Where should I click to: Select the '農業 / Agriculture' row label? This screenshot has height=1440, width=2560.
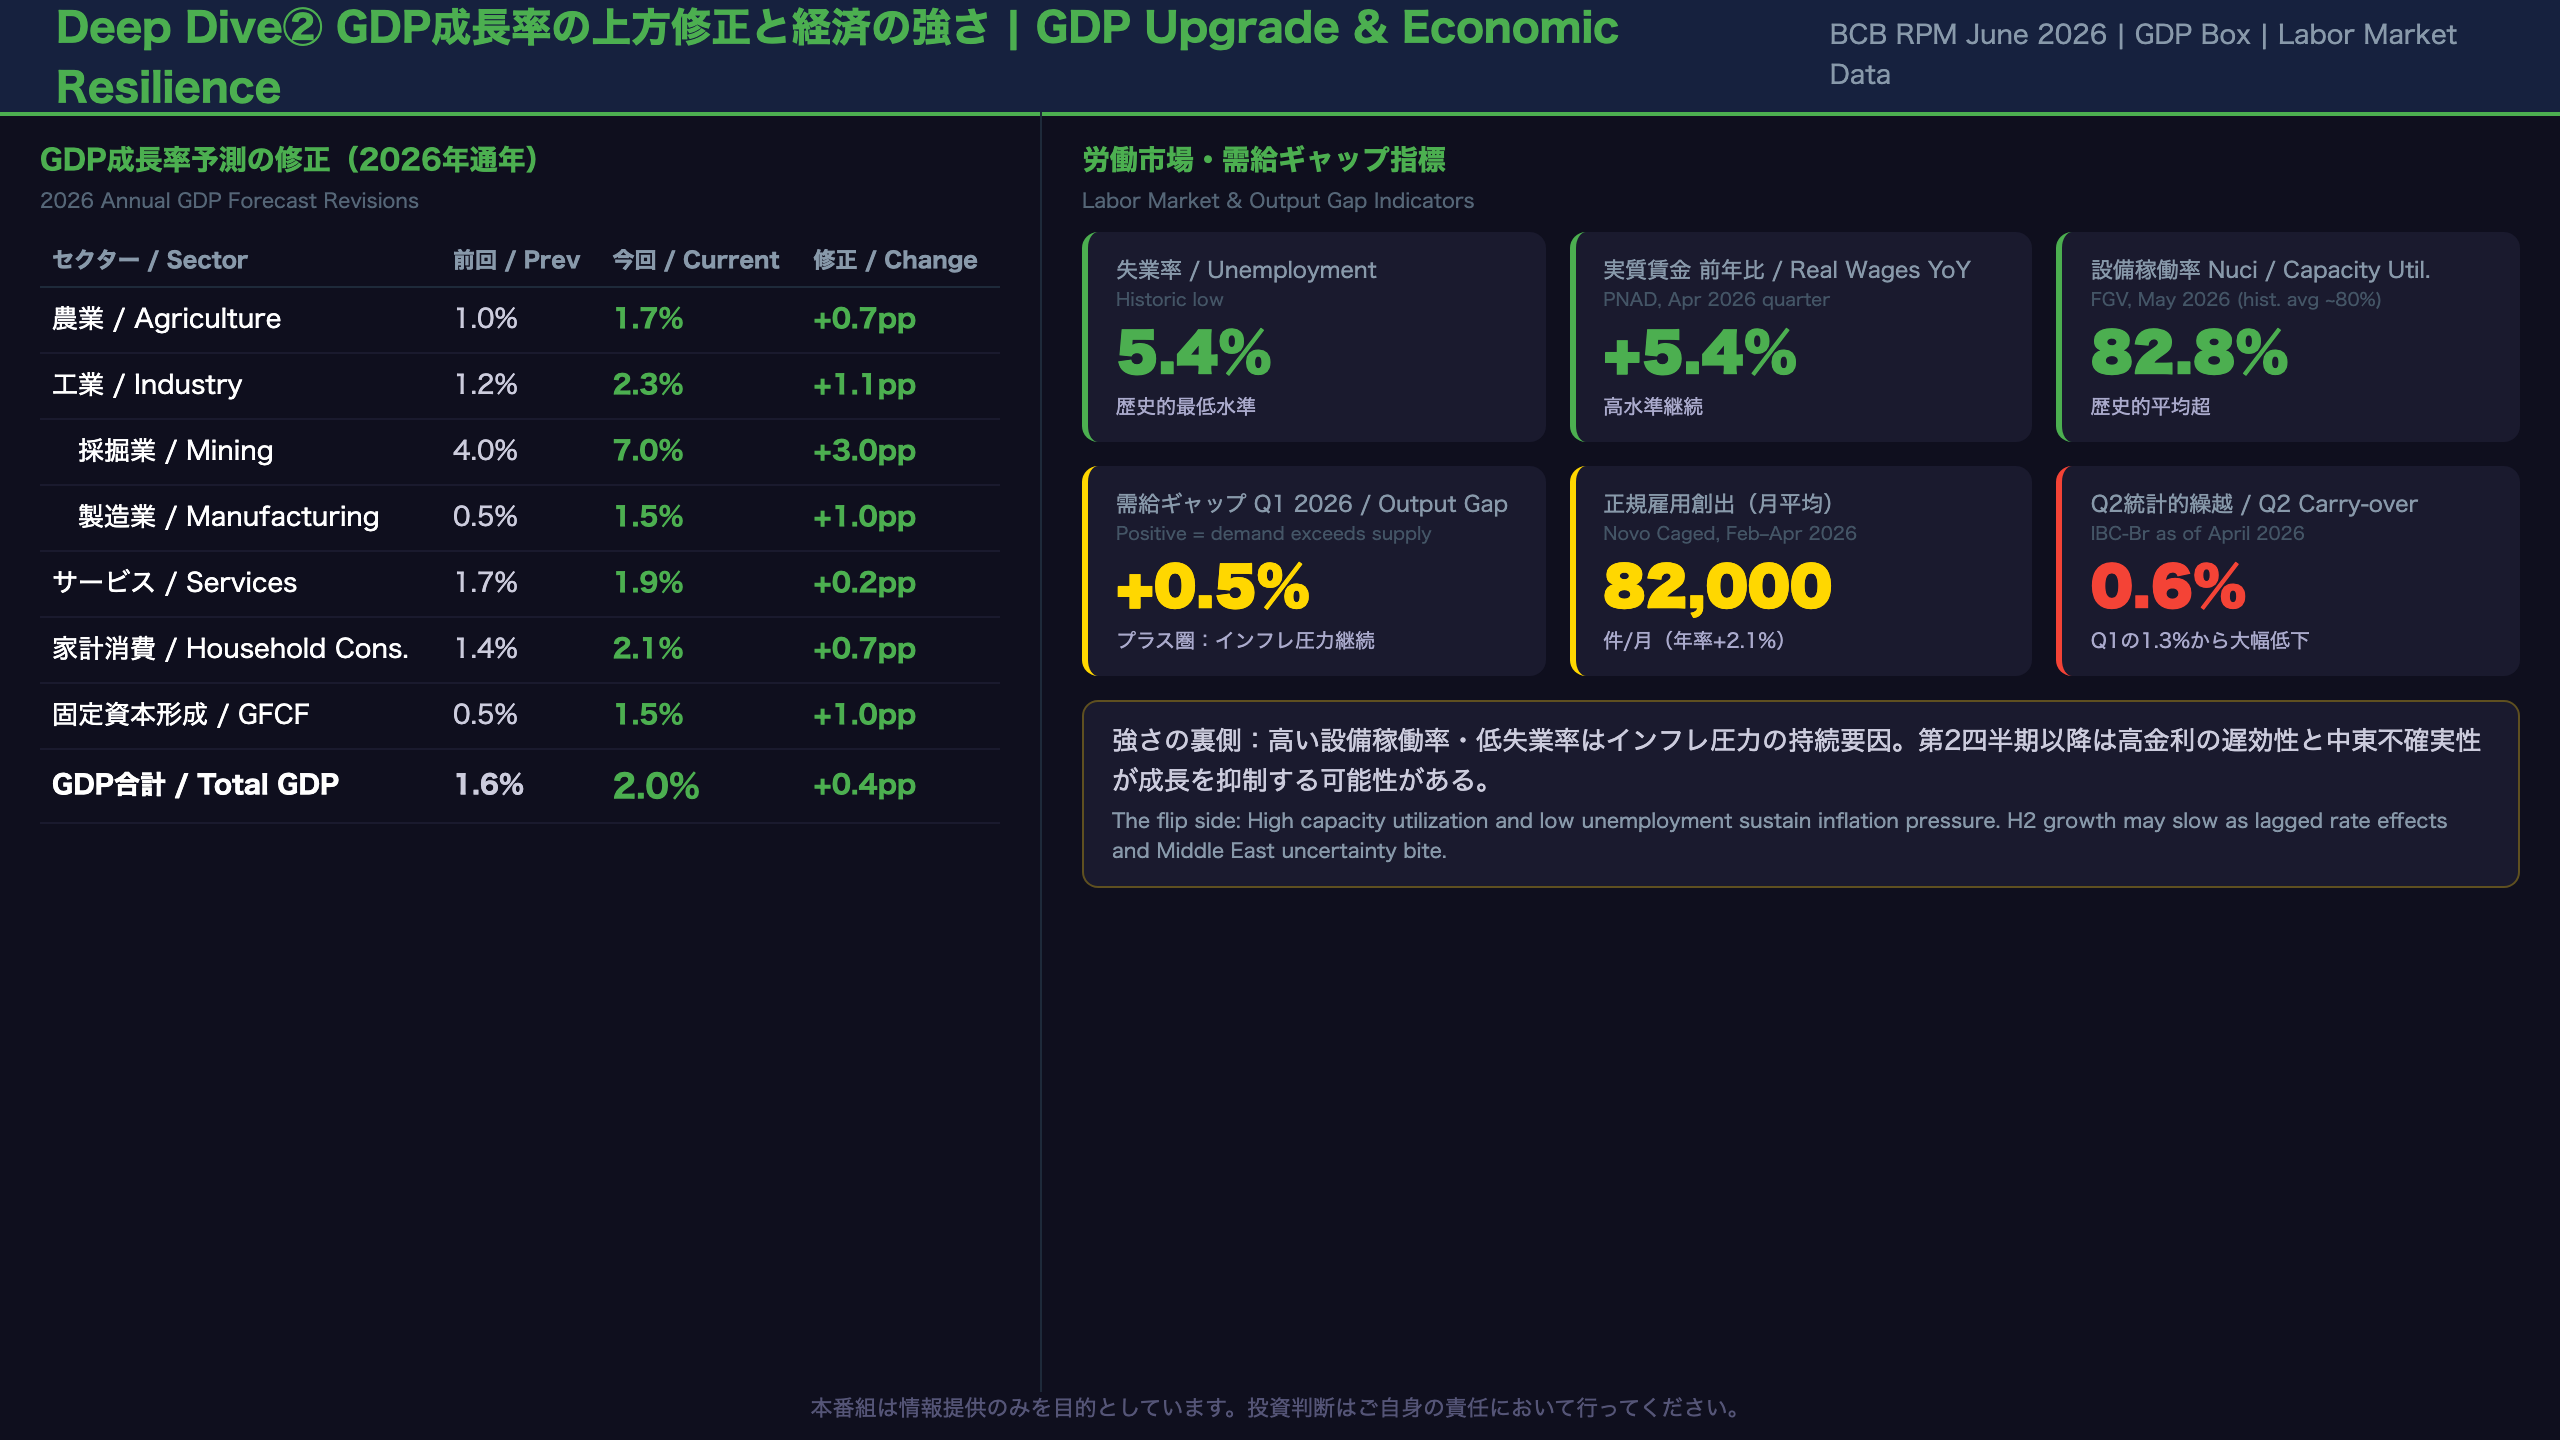click(167, 319)
